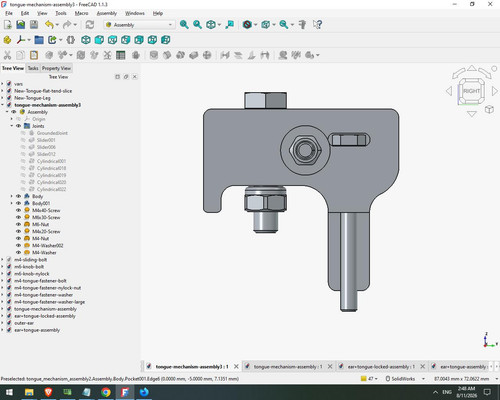
Task: Open the Assembly menu
Action: (107, 13)
